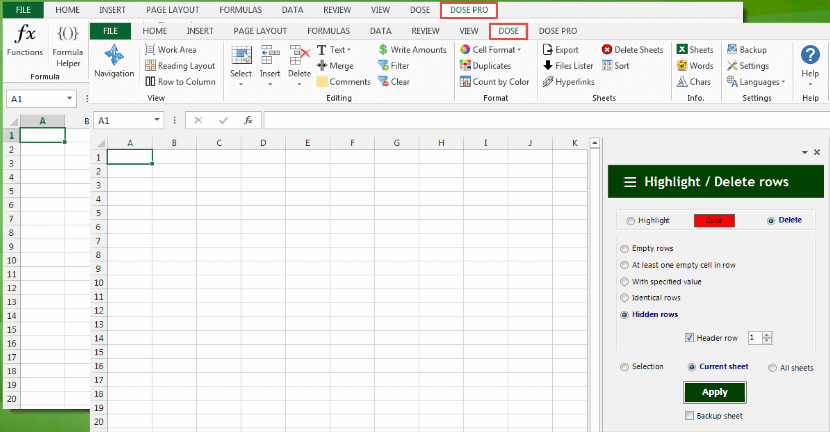Screen dimensions: 830x432
Task: Click the Backup icon
Action: point(732,49)
